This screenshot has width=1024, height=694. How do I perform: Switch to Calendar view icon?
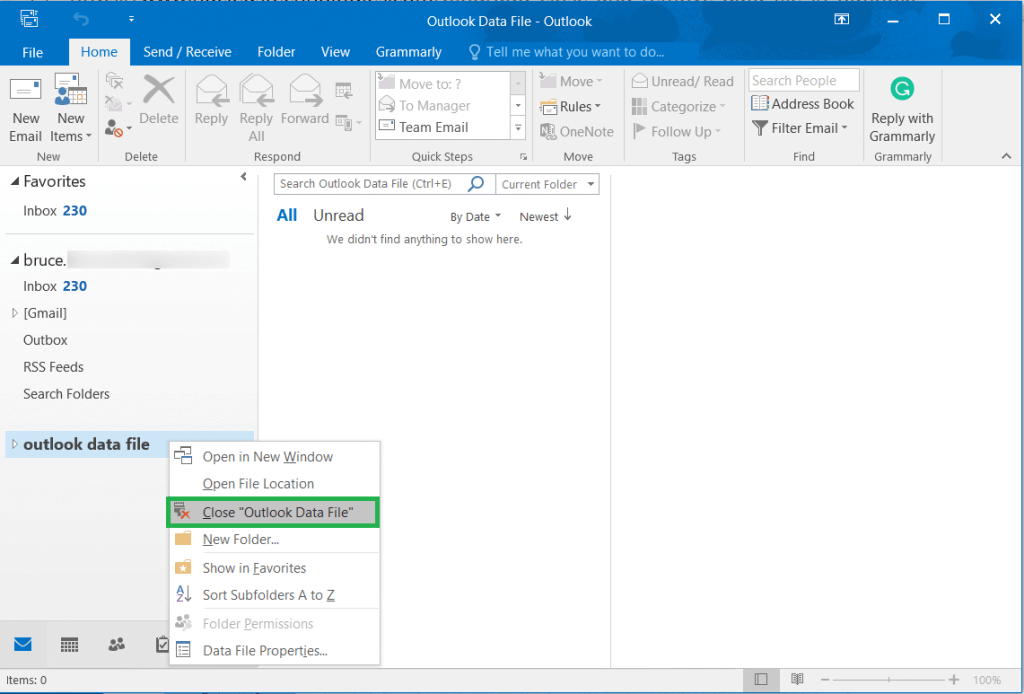(69, 645)
